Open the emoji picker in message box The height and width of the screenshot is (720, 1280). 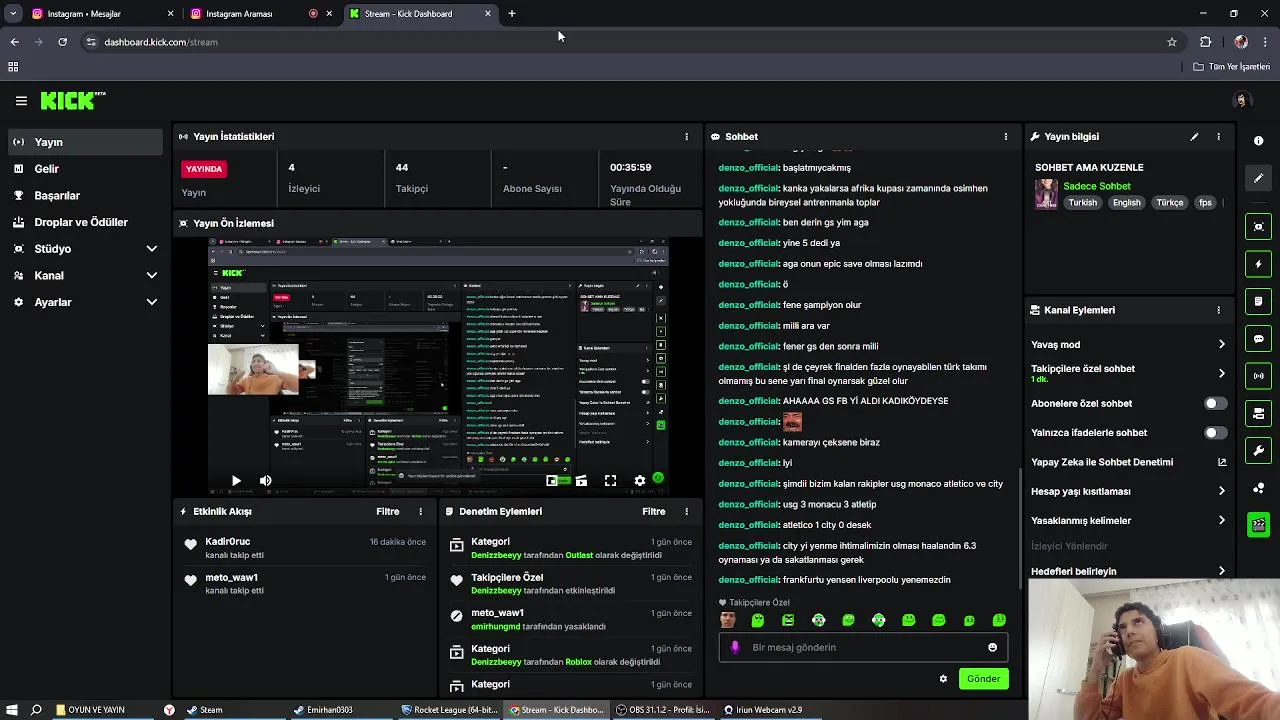[992, 647]
